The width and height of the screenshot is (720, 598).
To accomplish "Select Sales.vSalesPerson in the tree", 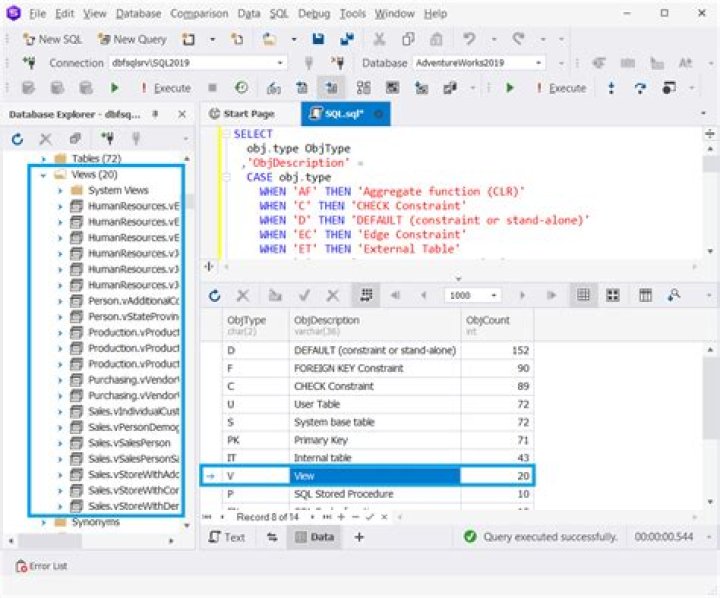I will (x=129, y=443).
